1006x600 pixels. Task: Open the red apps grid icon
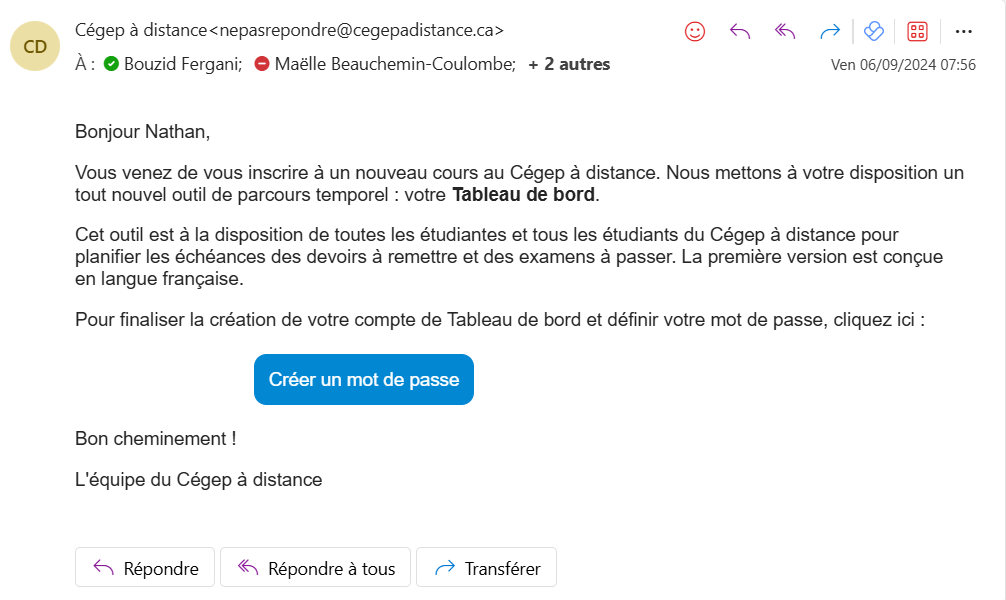click(x=917, y=31)
